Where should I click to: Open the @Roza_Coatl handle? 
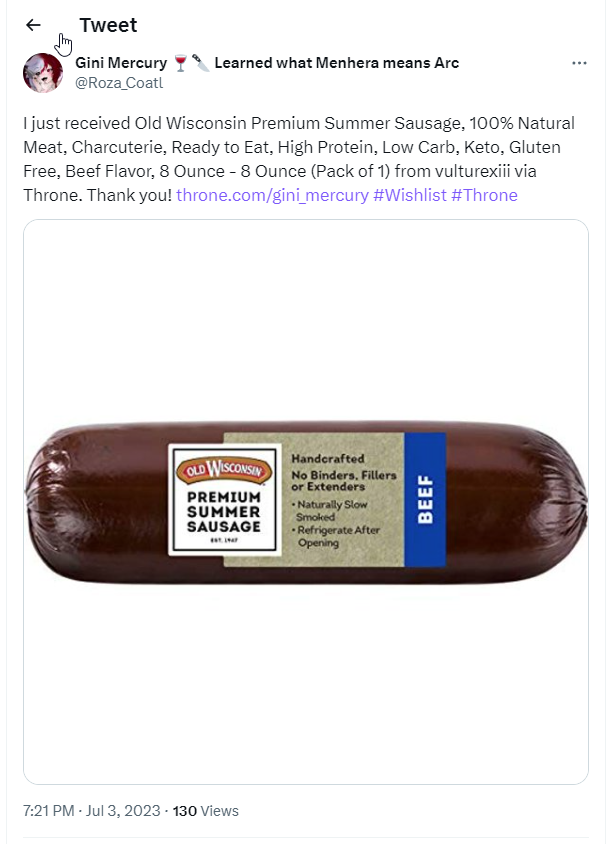coord(119,83)
